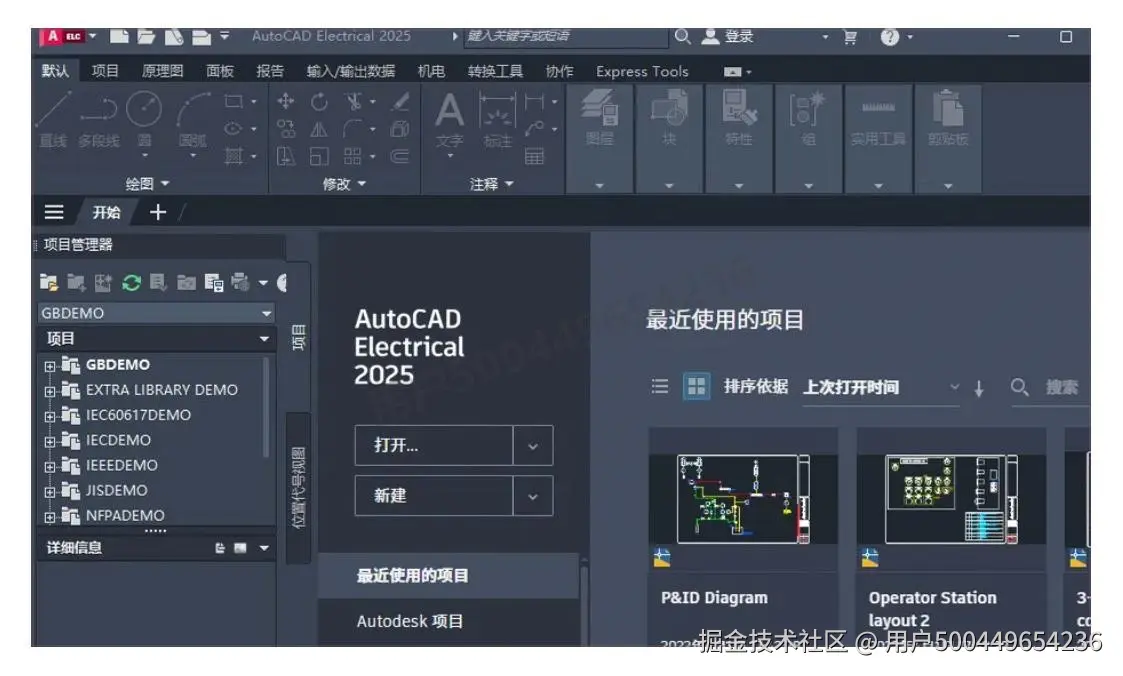The image size is (1123, 676).
Task: Expand the EXTRA LIBRARY DEMO node
Action: (49, 392)
